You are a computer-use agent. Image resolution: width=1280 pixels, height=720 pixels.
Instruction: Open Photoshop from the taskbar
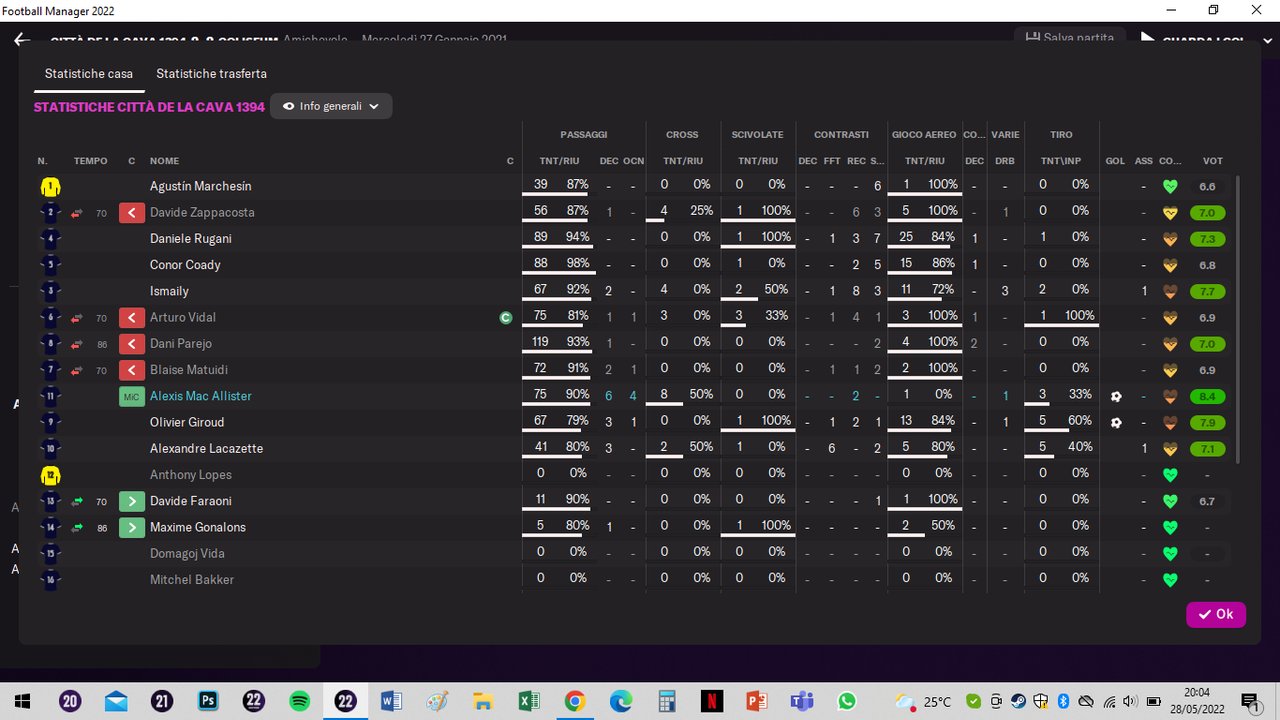pyautogui.click(x=208, y=701)
